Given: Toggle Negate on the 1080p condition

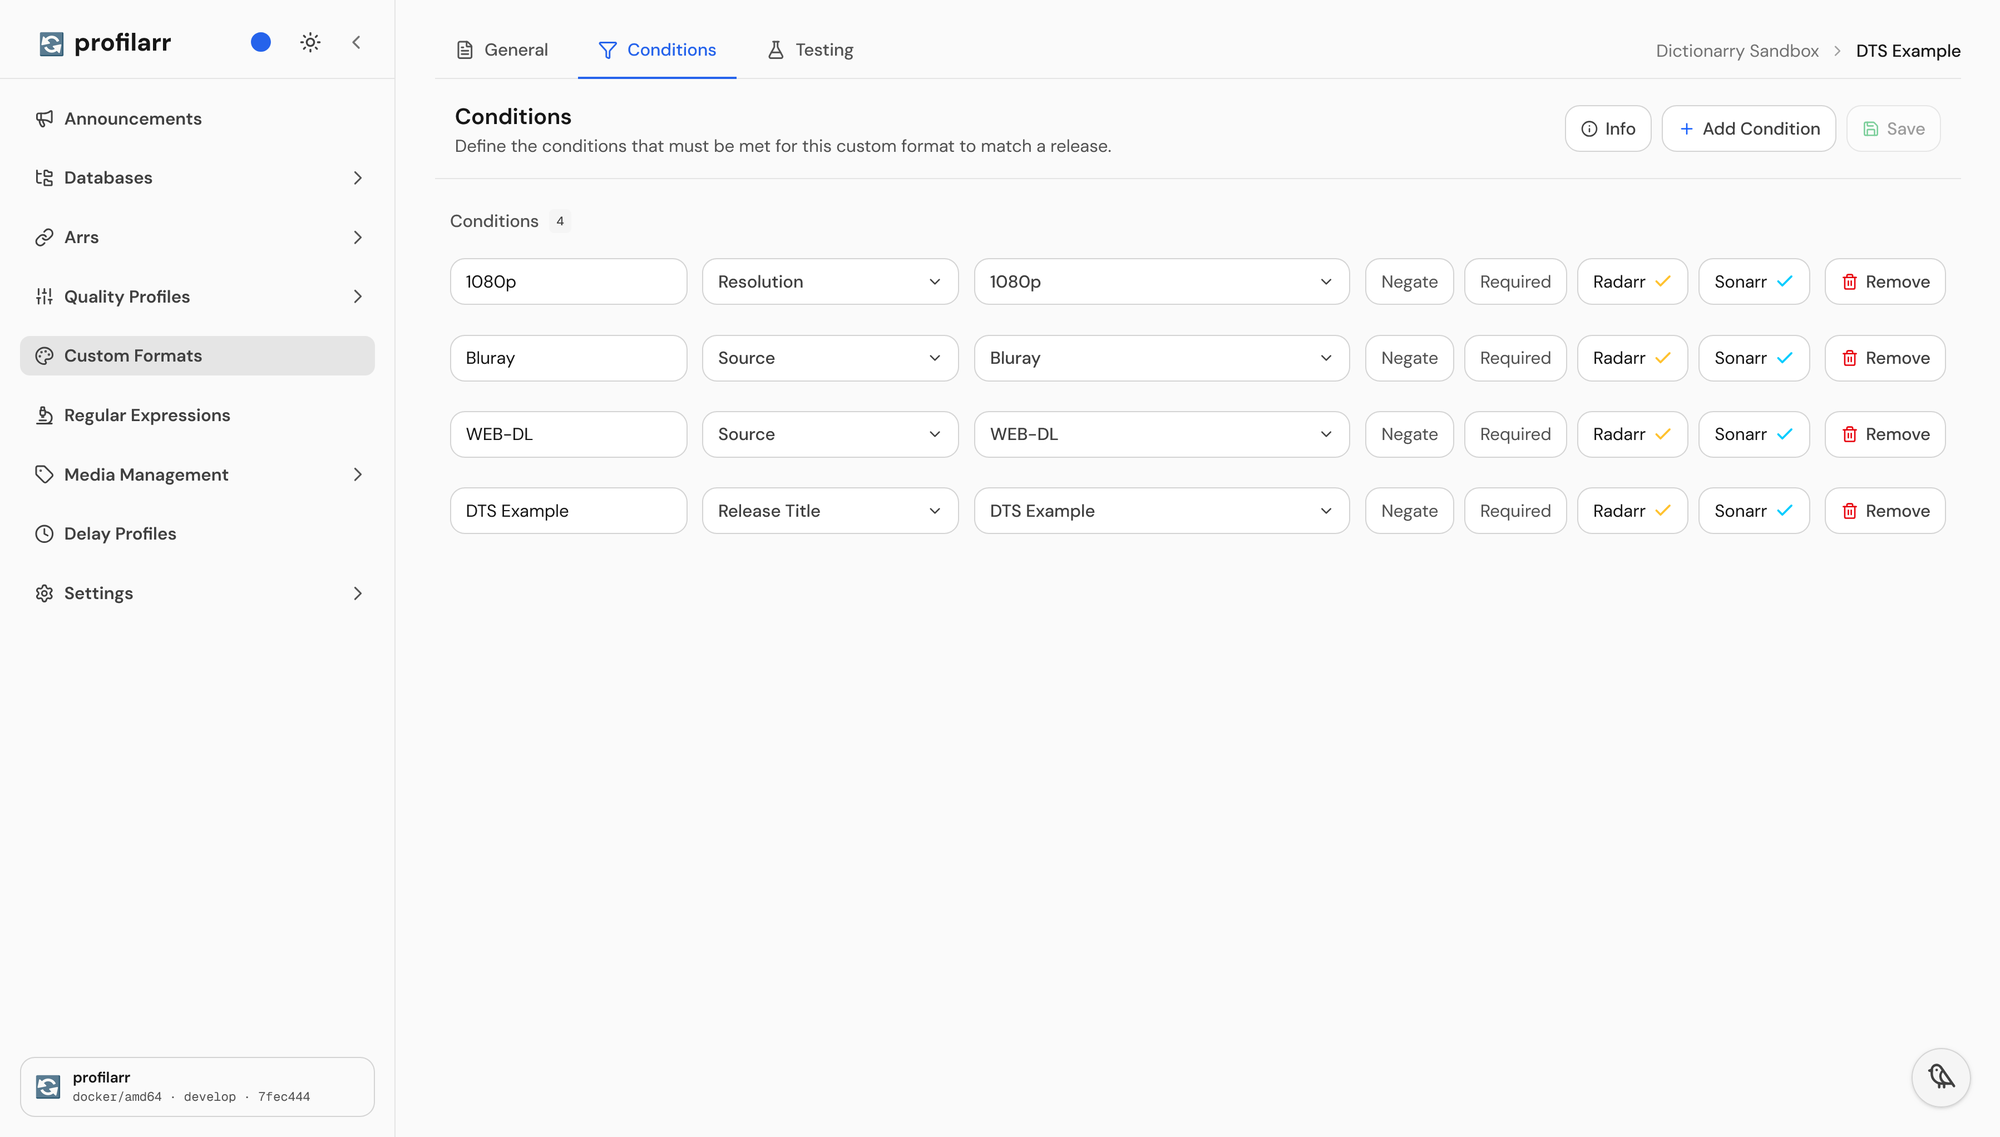Looking at the screenshot, I should click(1409, 282).
